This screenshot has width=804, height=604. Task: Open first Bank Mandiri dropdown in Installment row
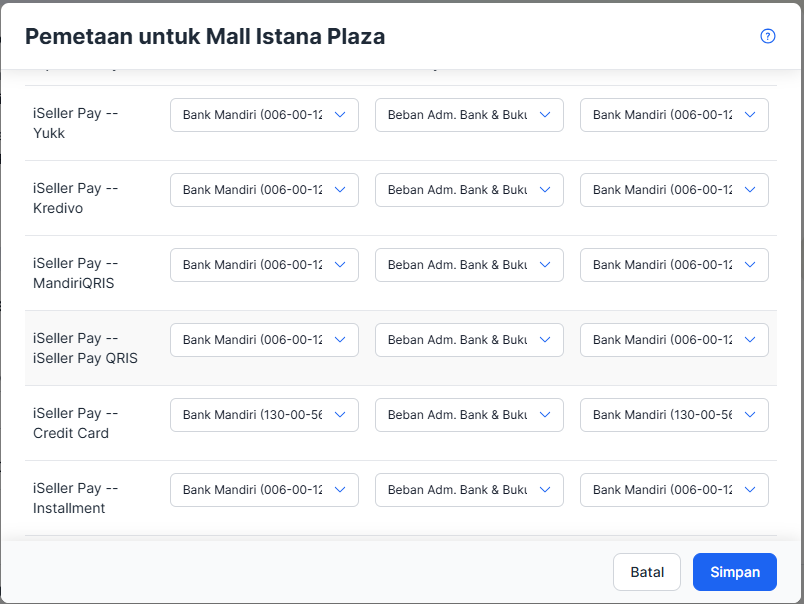tap(264, 490)
